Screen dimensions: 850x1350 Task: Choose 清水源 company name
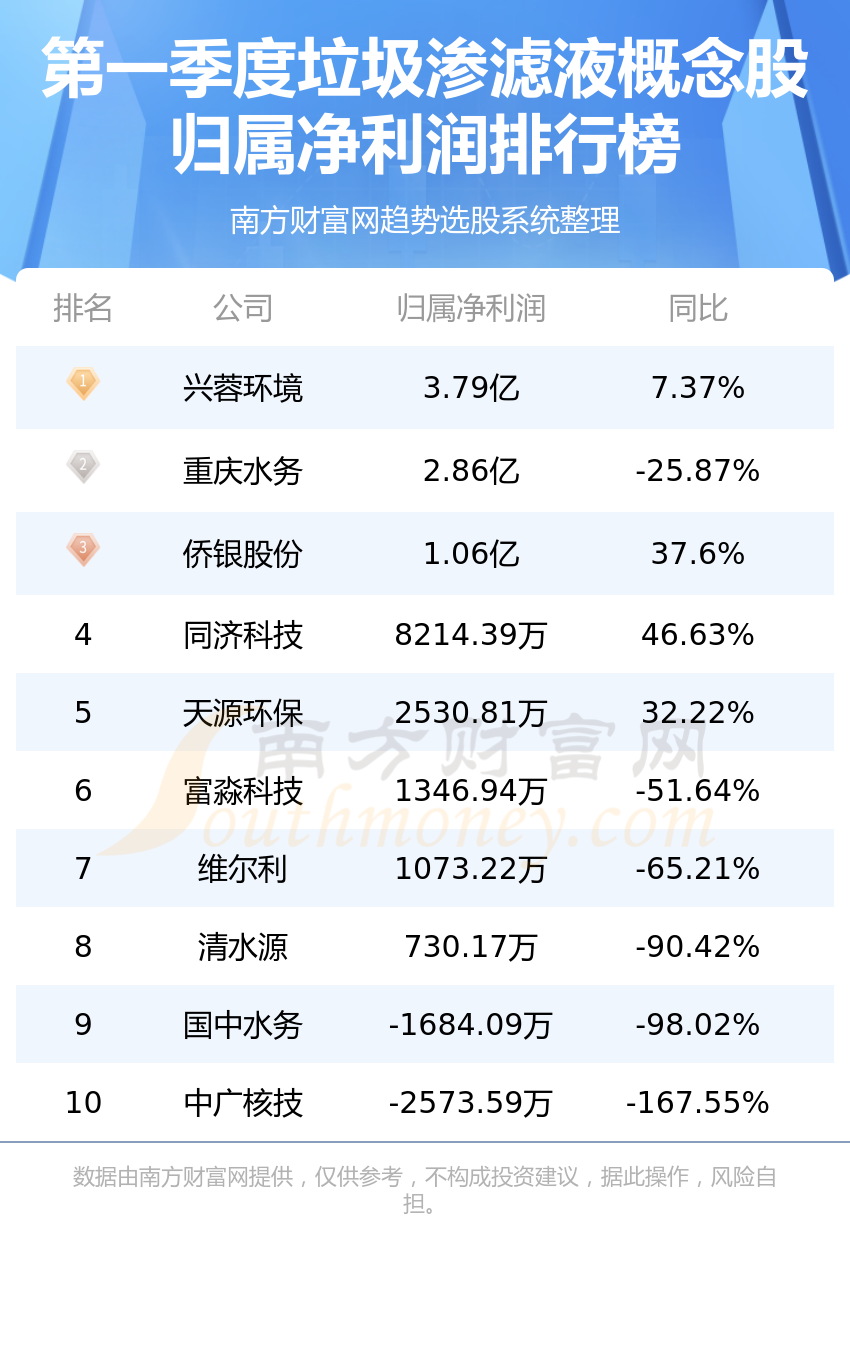[243, 947]
